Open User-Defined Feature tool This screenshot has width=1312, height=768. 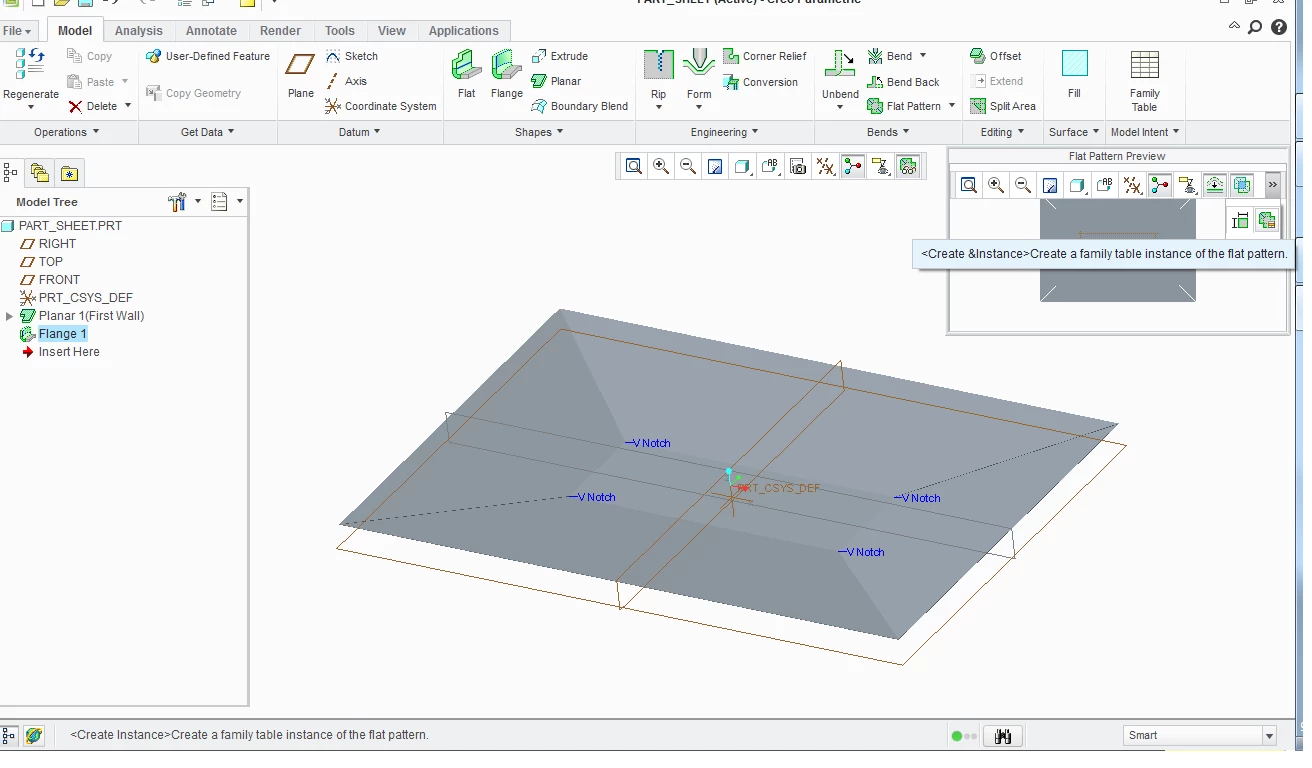[x=208, y=56]
